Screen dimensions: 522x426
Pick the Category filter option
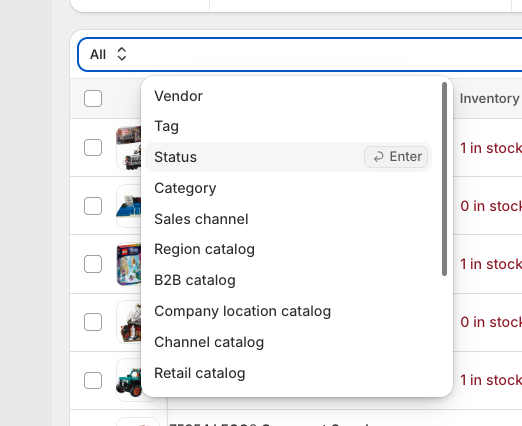pyautogui.click(x=288, y=188)
